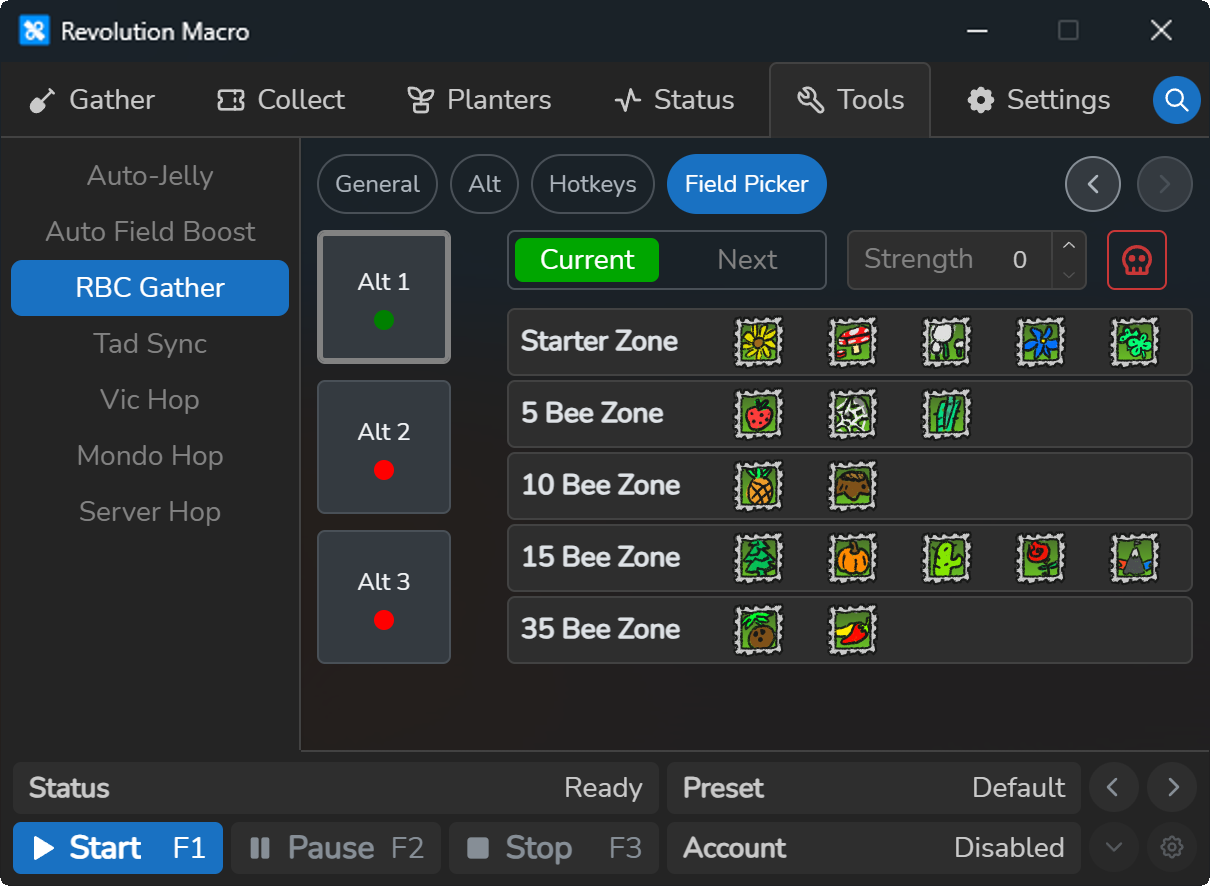Toggle to the Current field selection
The width and height of the screenshot is (1210, 886).
coord(587,260)
